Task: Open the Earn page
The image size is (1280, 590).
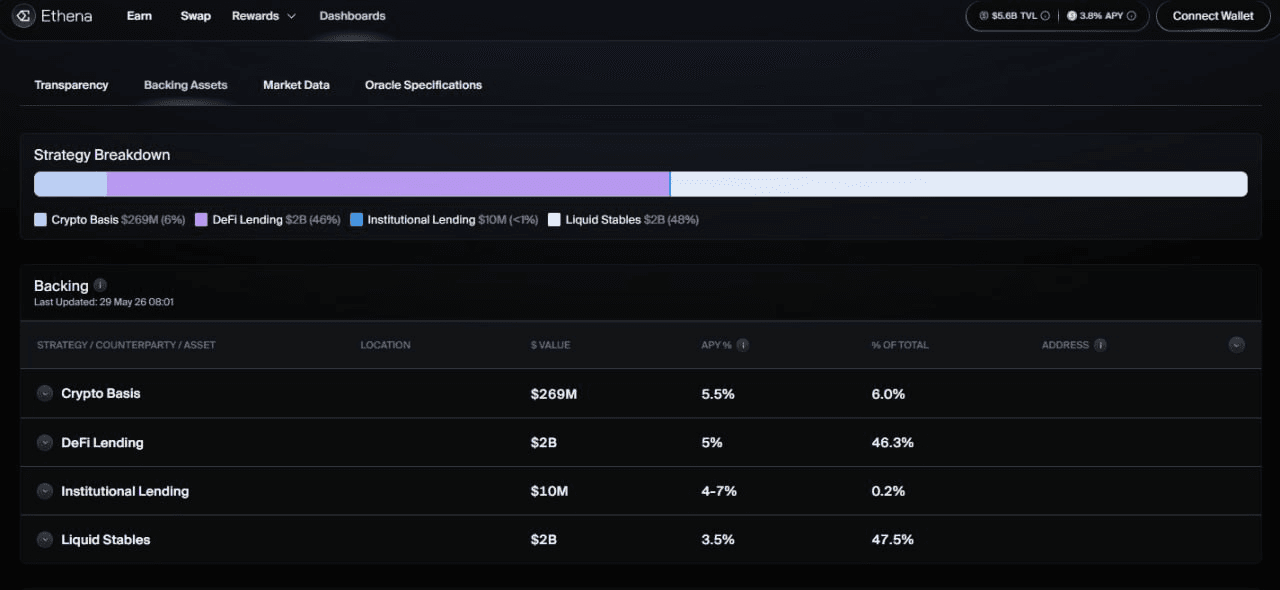Action: (139, 16)
